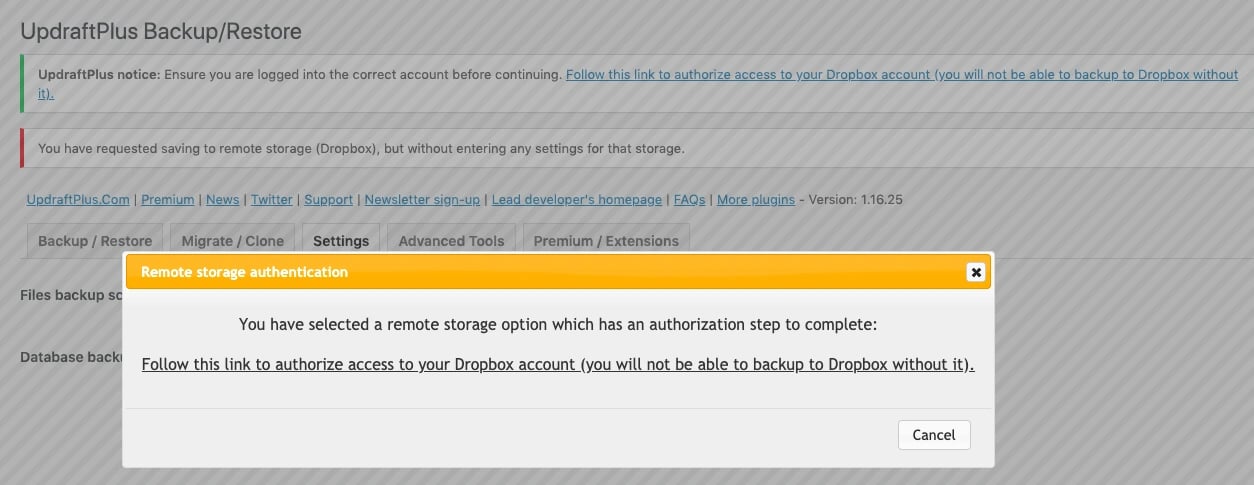Switch to the Backup / Restore tab
The width and height of the screenshot is (1254, 485).
(x=95, y=241)
